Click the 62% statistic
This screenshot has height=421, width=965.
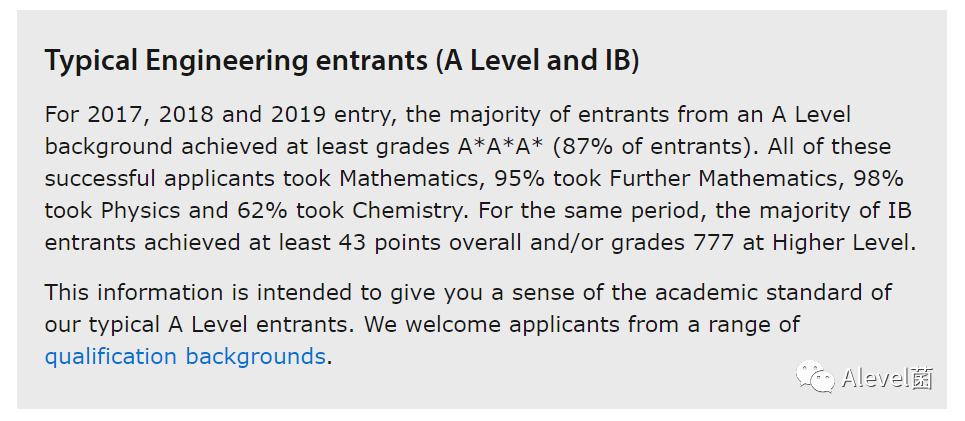pyautogui.click(x=262, y=210)
